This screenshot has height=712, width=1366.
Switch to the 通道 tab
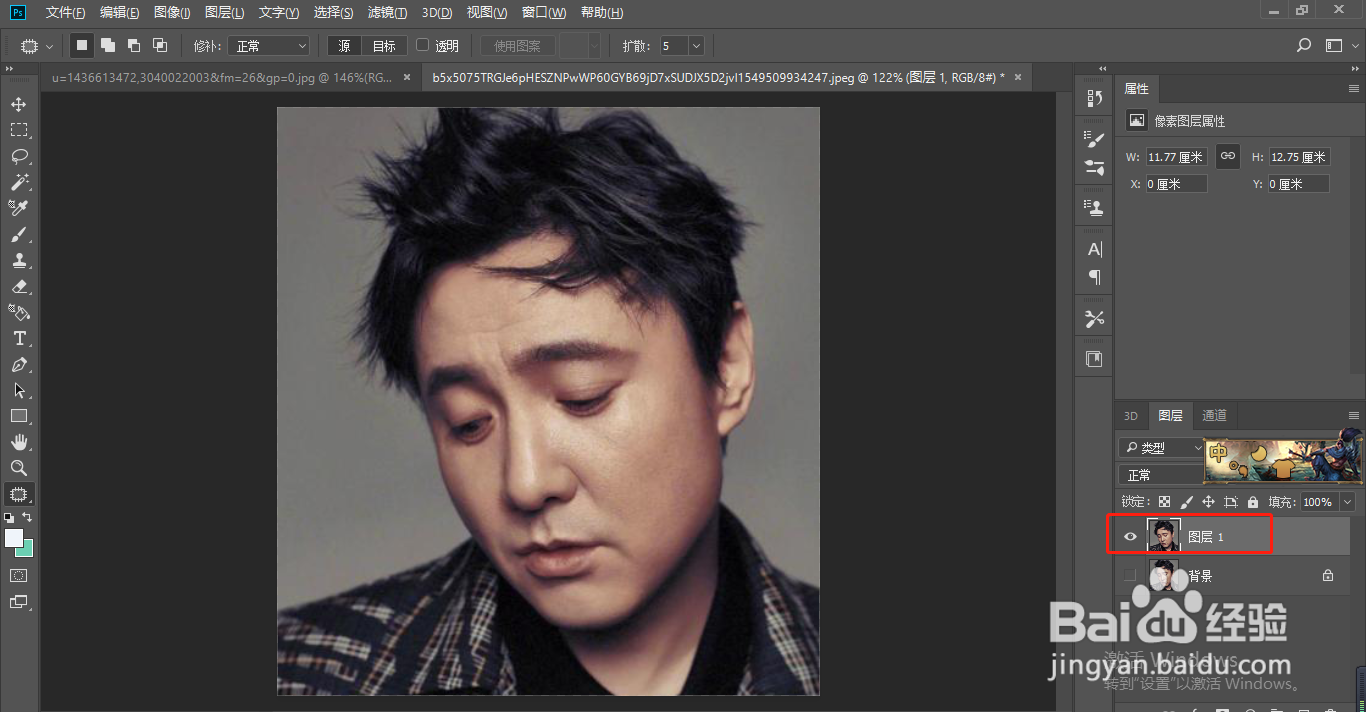coord(1214,416)
